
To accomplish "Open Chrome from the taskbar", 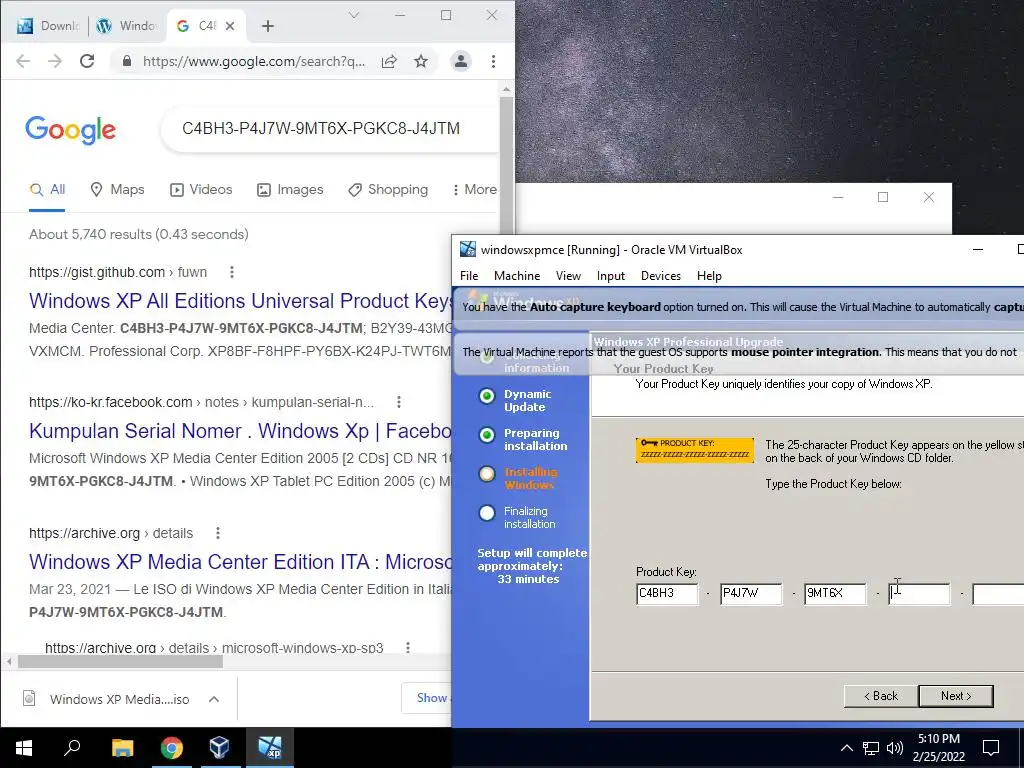I will 172,748.
